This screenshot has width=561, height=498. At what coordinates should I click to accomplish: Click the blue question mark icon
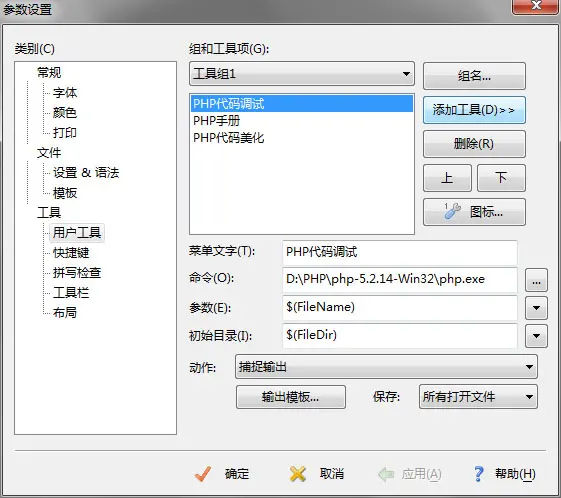tap(478, 474)
